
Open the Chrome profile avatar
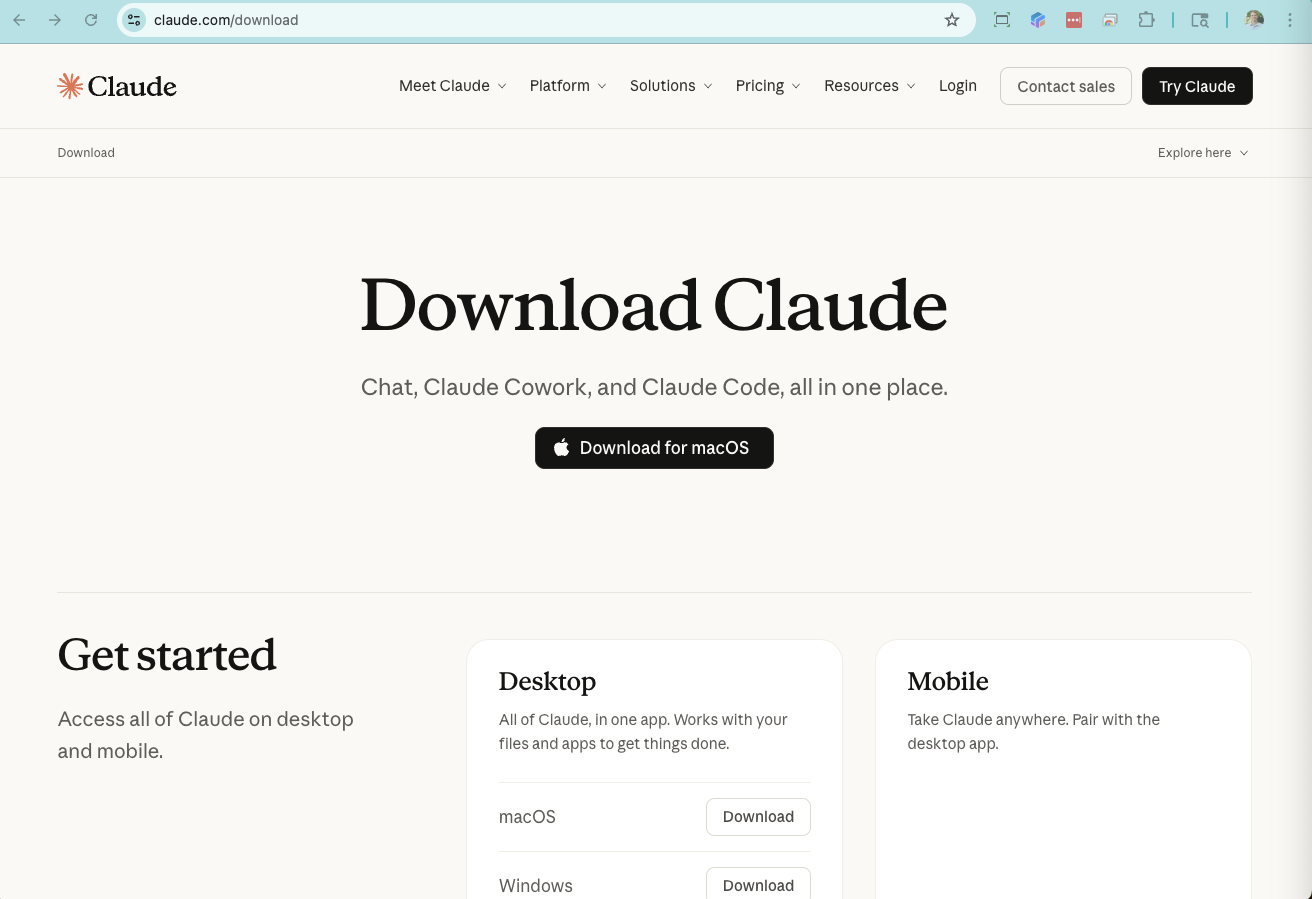click(x=1254, y=20)
